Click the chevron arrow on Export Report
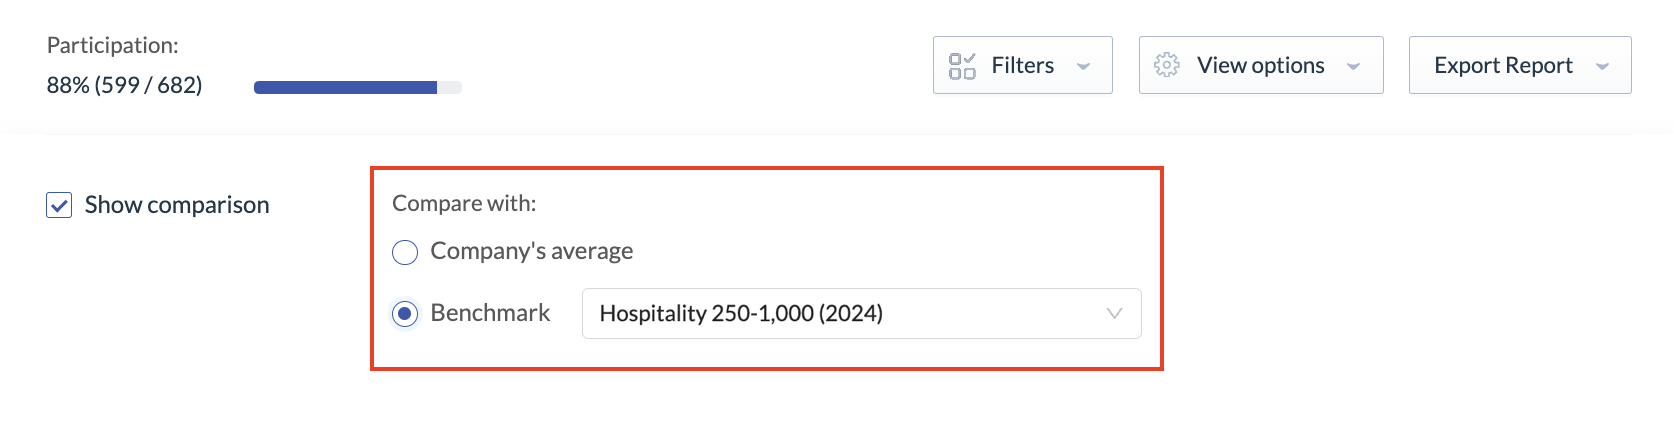 1602,67
